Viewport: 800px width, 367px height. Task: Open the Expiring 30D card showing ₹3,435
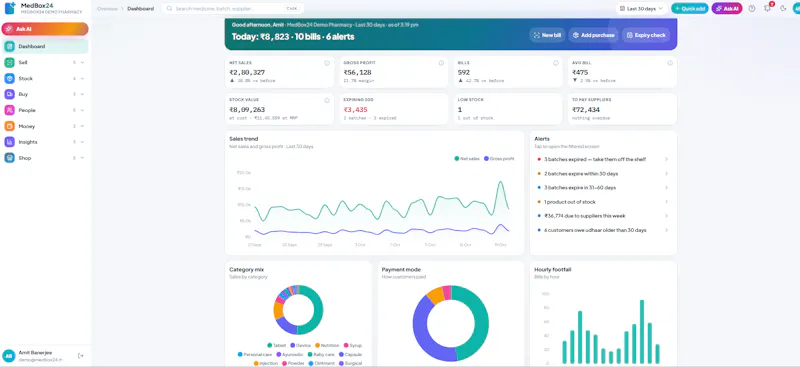tap(394, 109)
